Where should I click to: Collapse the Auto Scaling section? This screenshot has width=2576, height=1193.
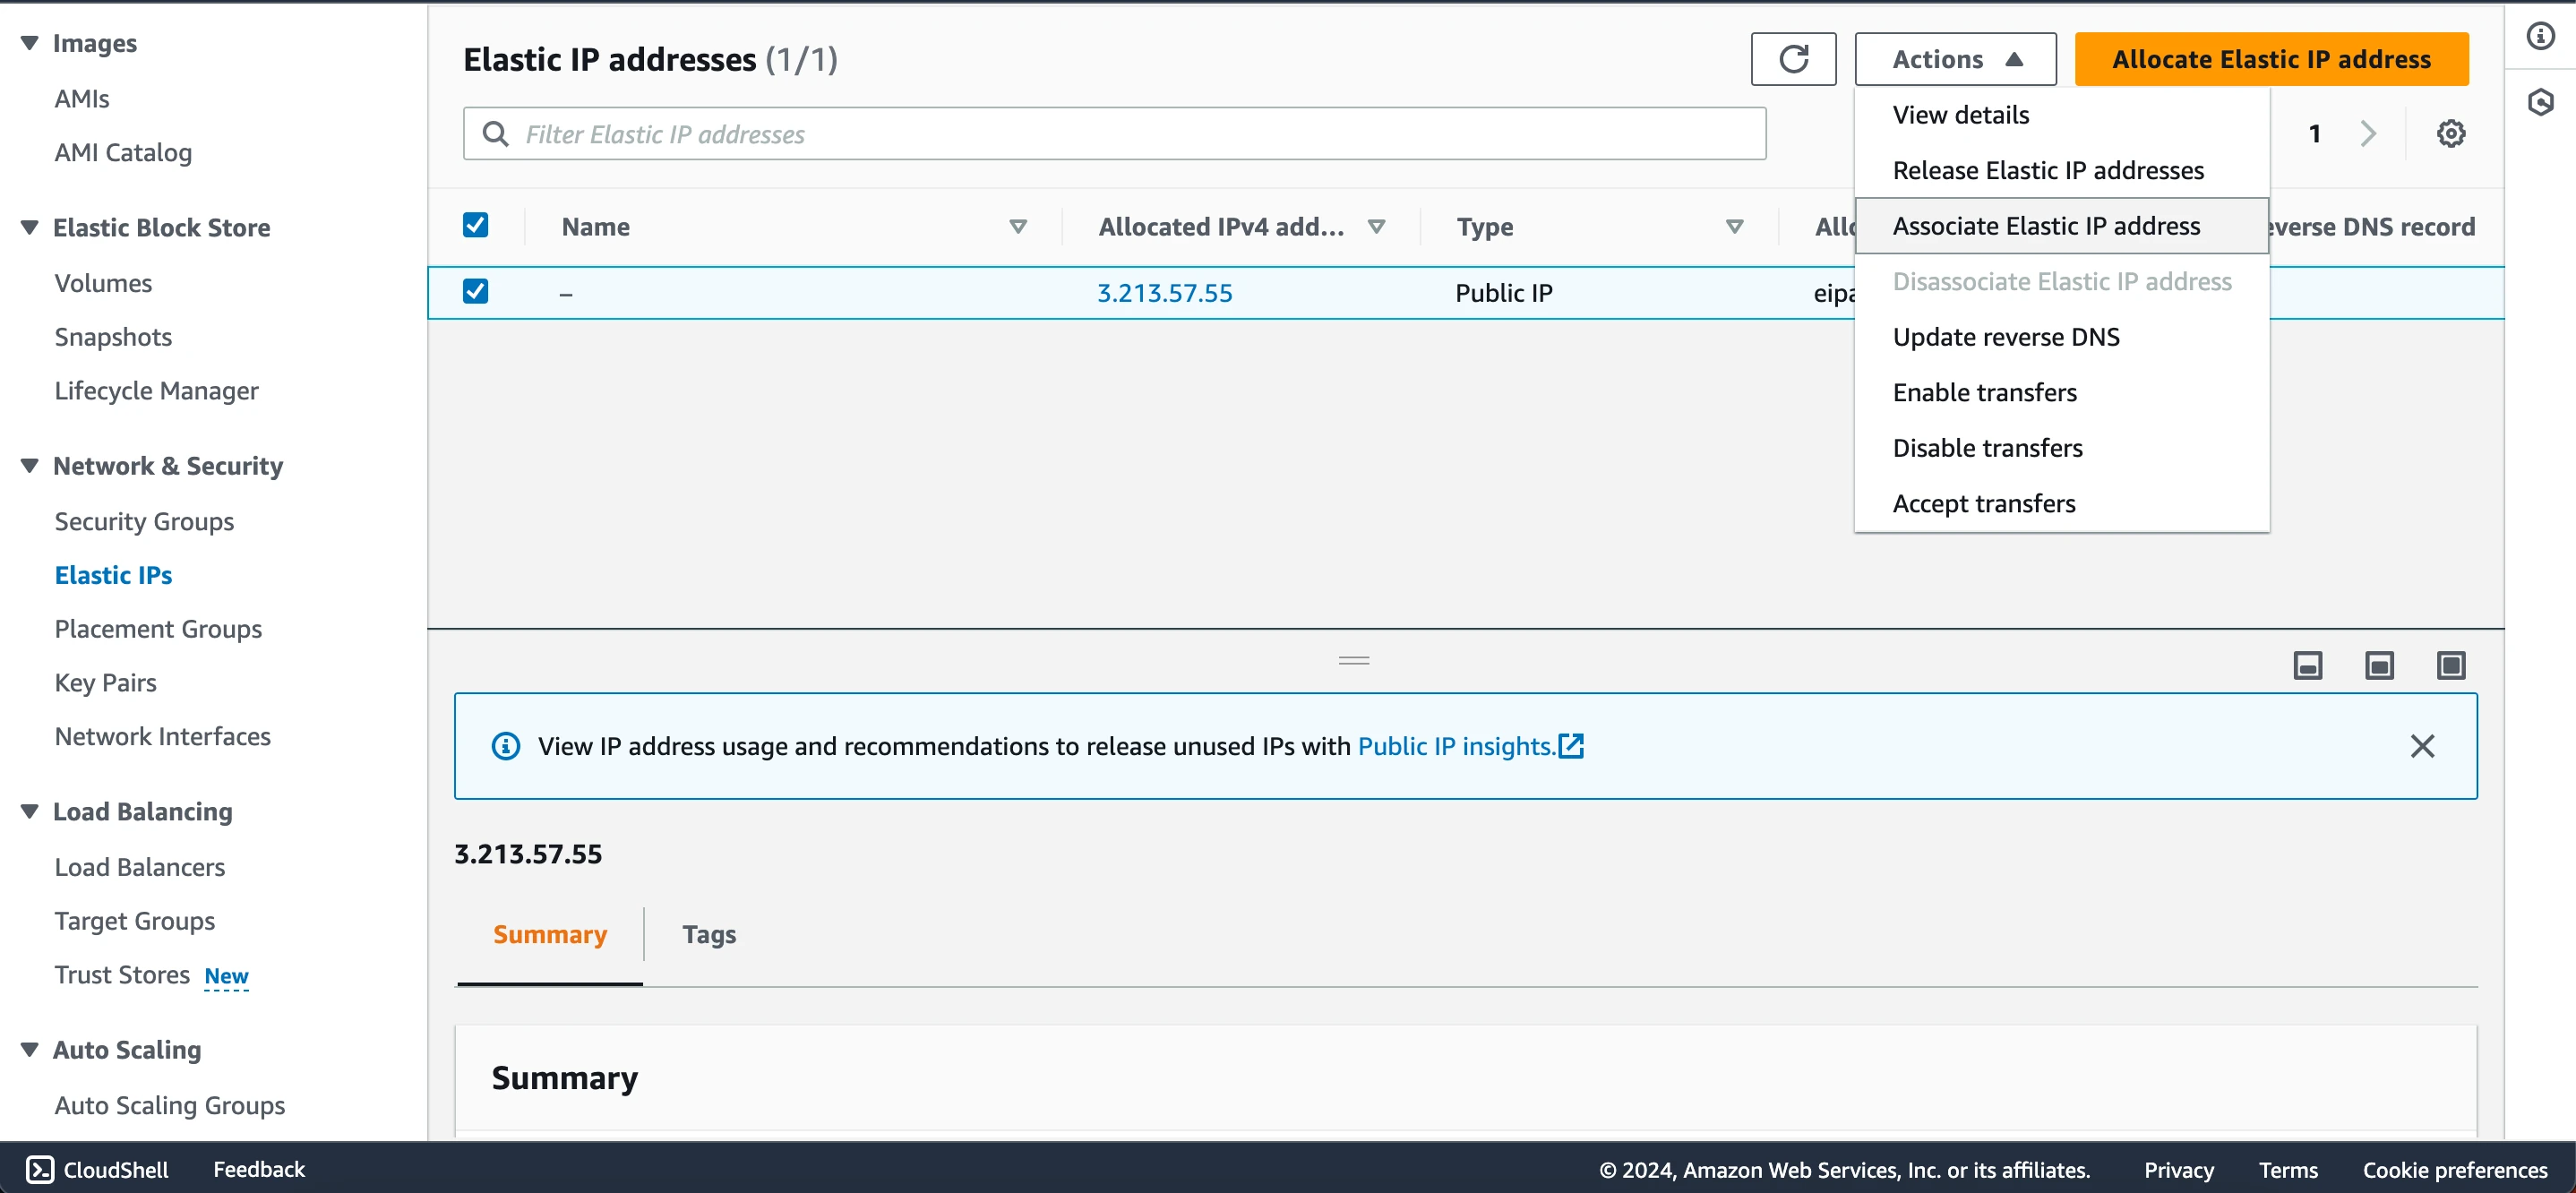point(30,1049)
